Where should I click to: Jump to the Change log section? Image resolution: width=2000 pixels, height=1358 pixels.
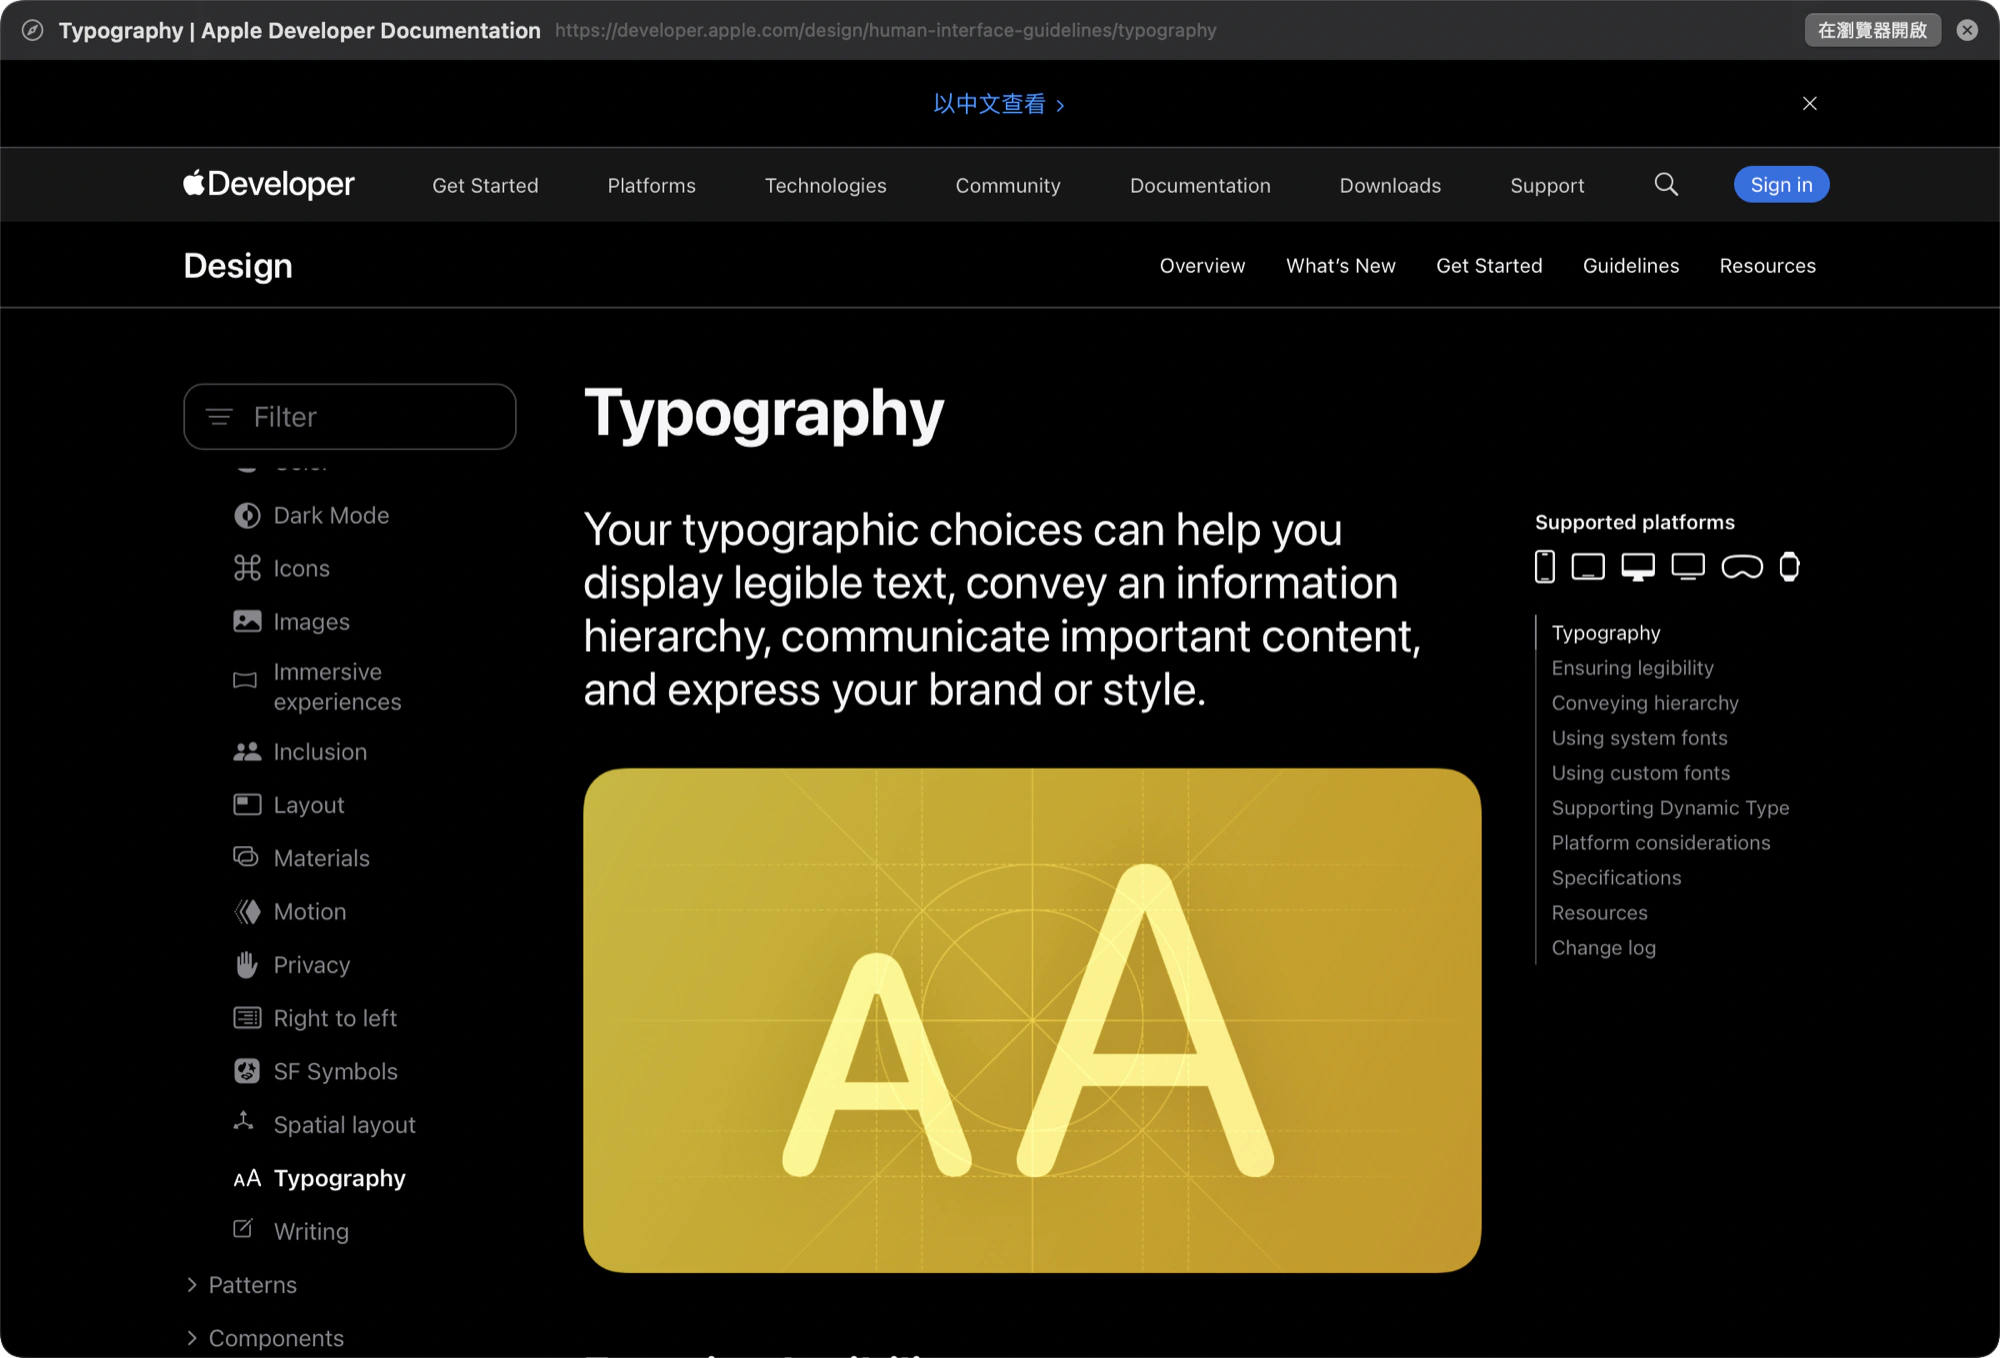click(x=1603, y=947)
